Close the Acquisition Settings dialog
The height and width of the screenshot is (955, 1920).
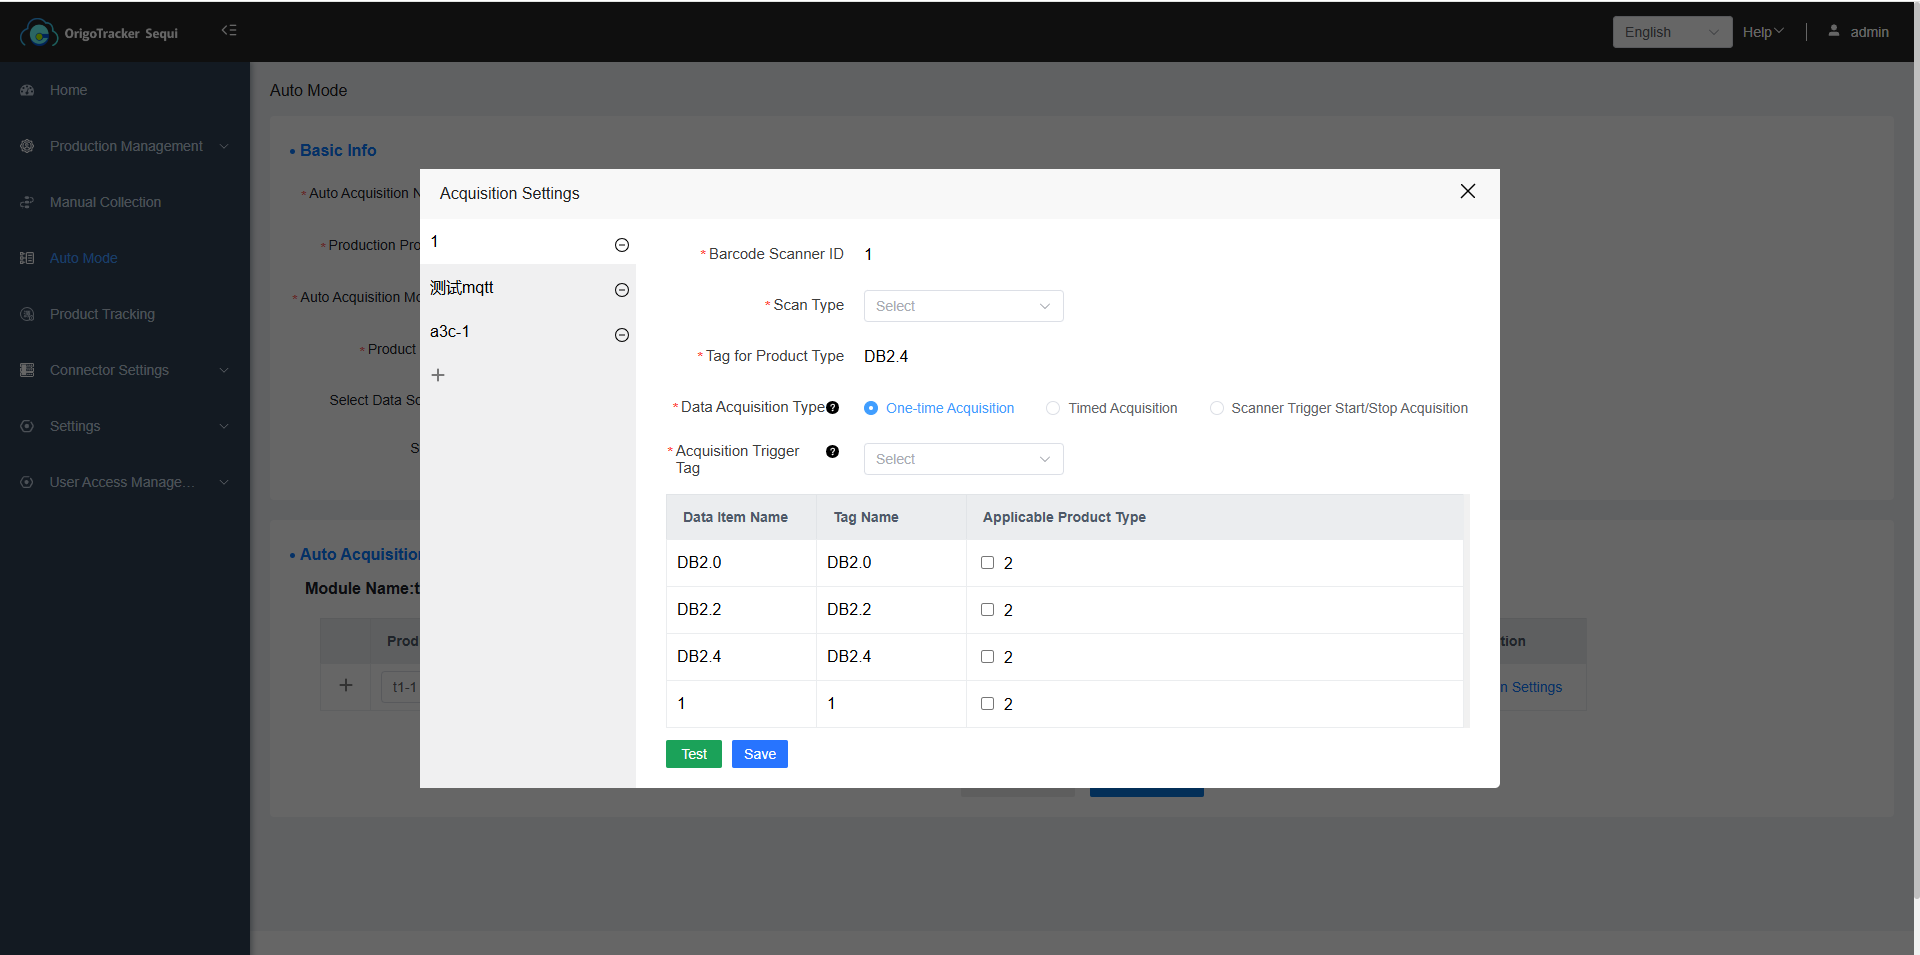point(1467,191)
